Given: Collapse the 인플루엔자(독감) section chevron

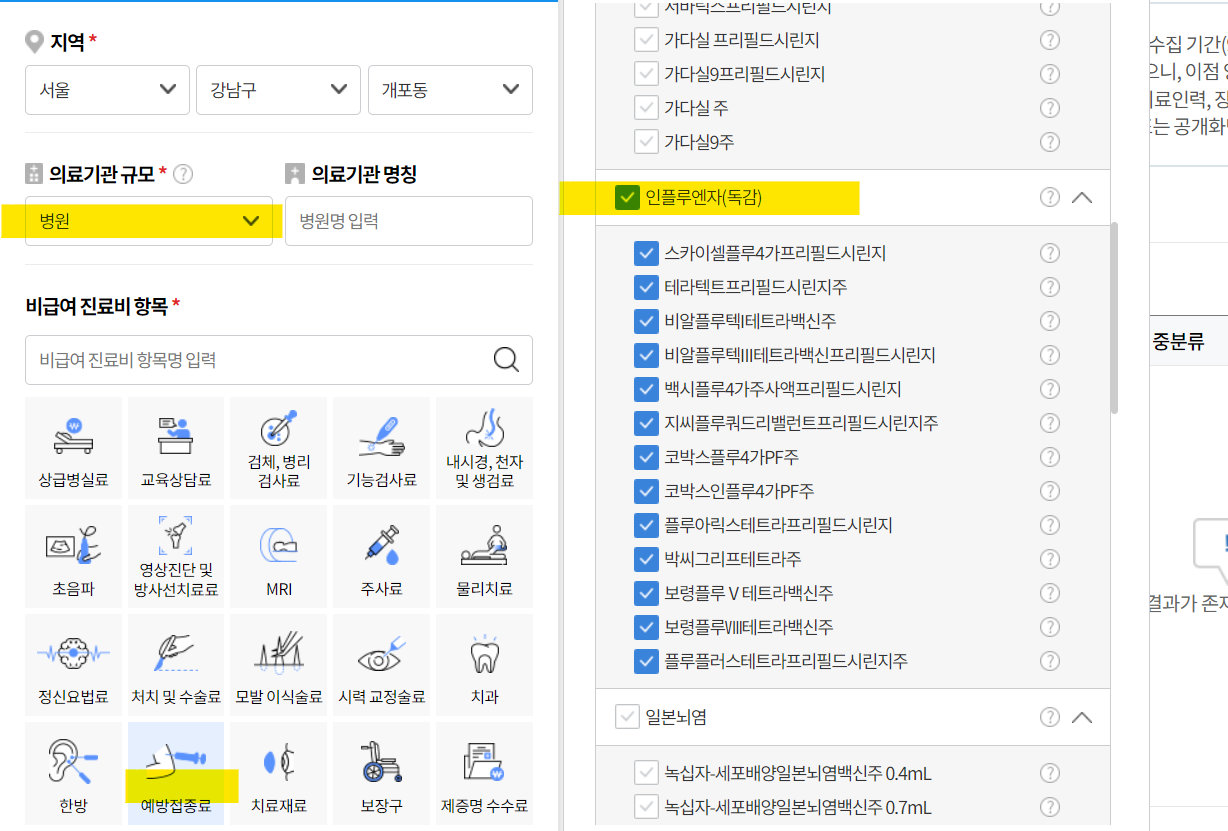Looking at the screenshot, I should click(x=1081, y=197).
